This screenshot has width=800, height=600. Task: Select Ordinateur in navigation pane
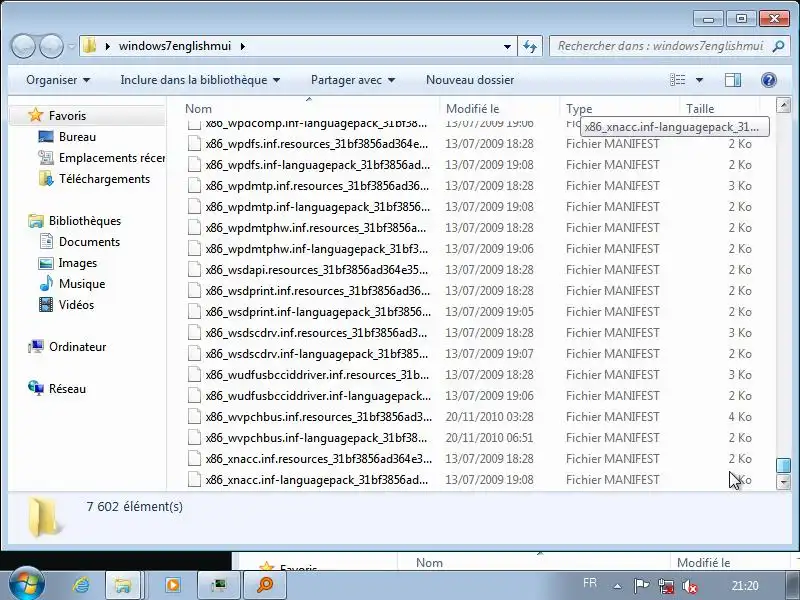(x=67, y=347)
